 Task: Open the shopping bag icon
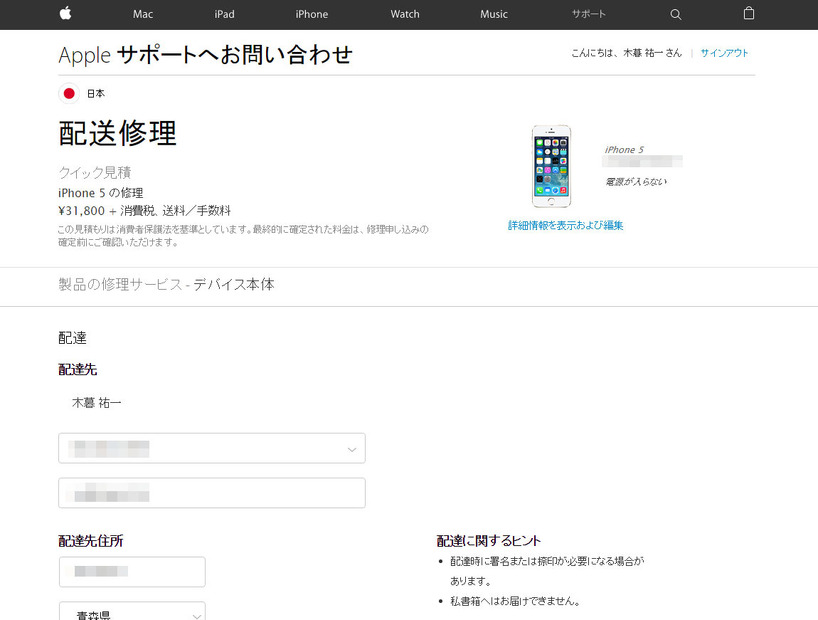[749, 14]
